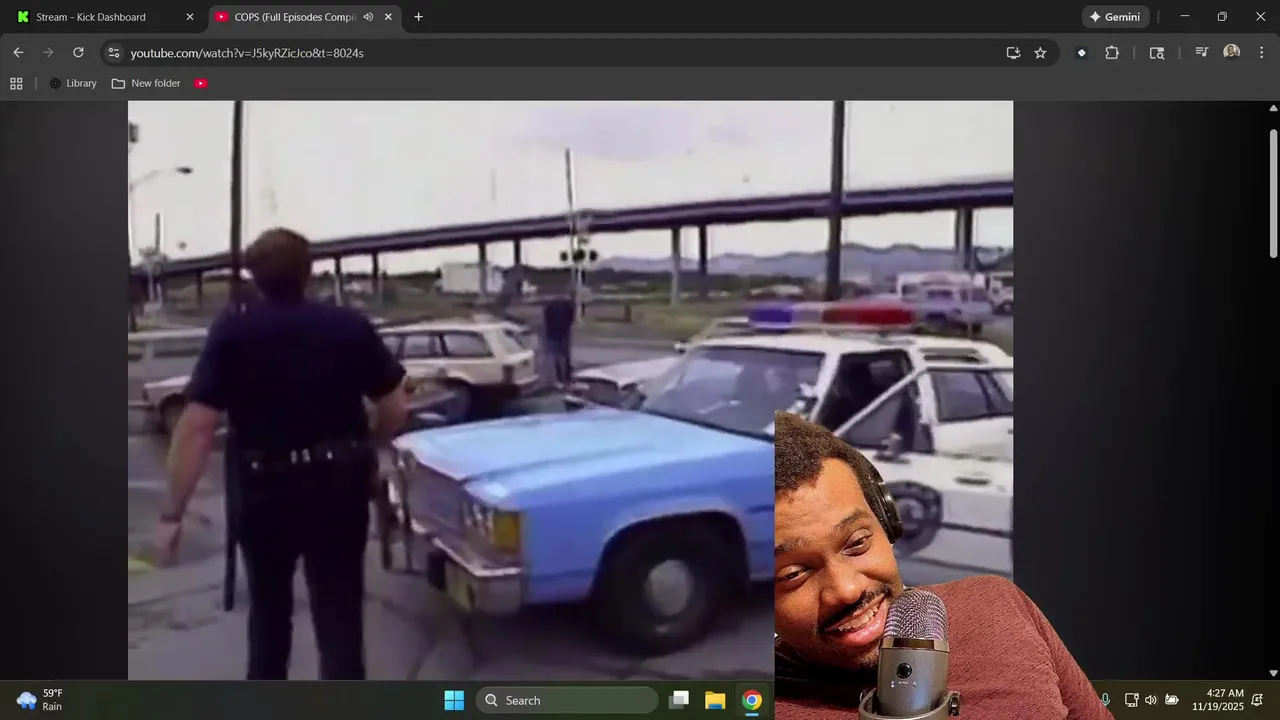Click the Gemini button
This screenshot has width=1280, height=720.
pyautogui.click(x=1115, y=17)
